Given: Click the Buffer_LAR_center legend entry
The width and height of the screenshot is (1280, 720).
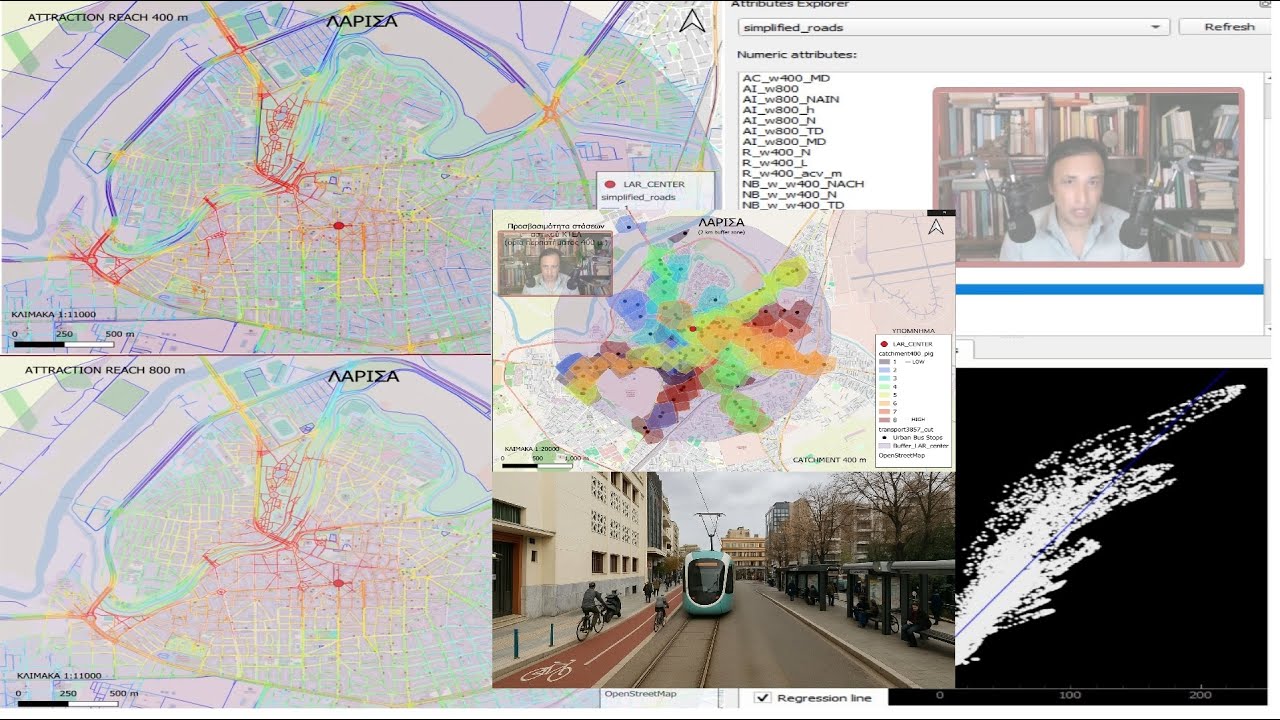Looking at the screenshot, I should point(913,446).
